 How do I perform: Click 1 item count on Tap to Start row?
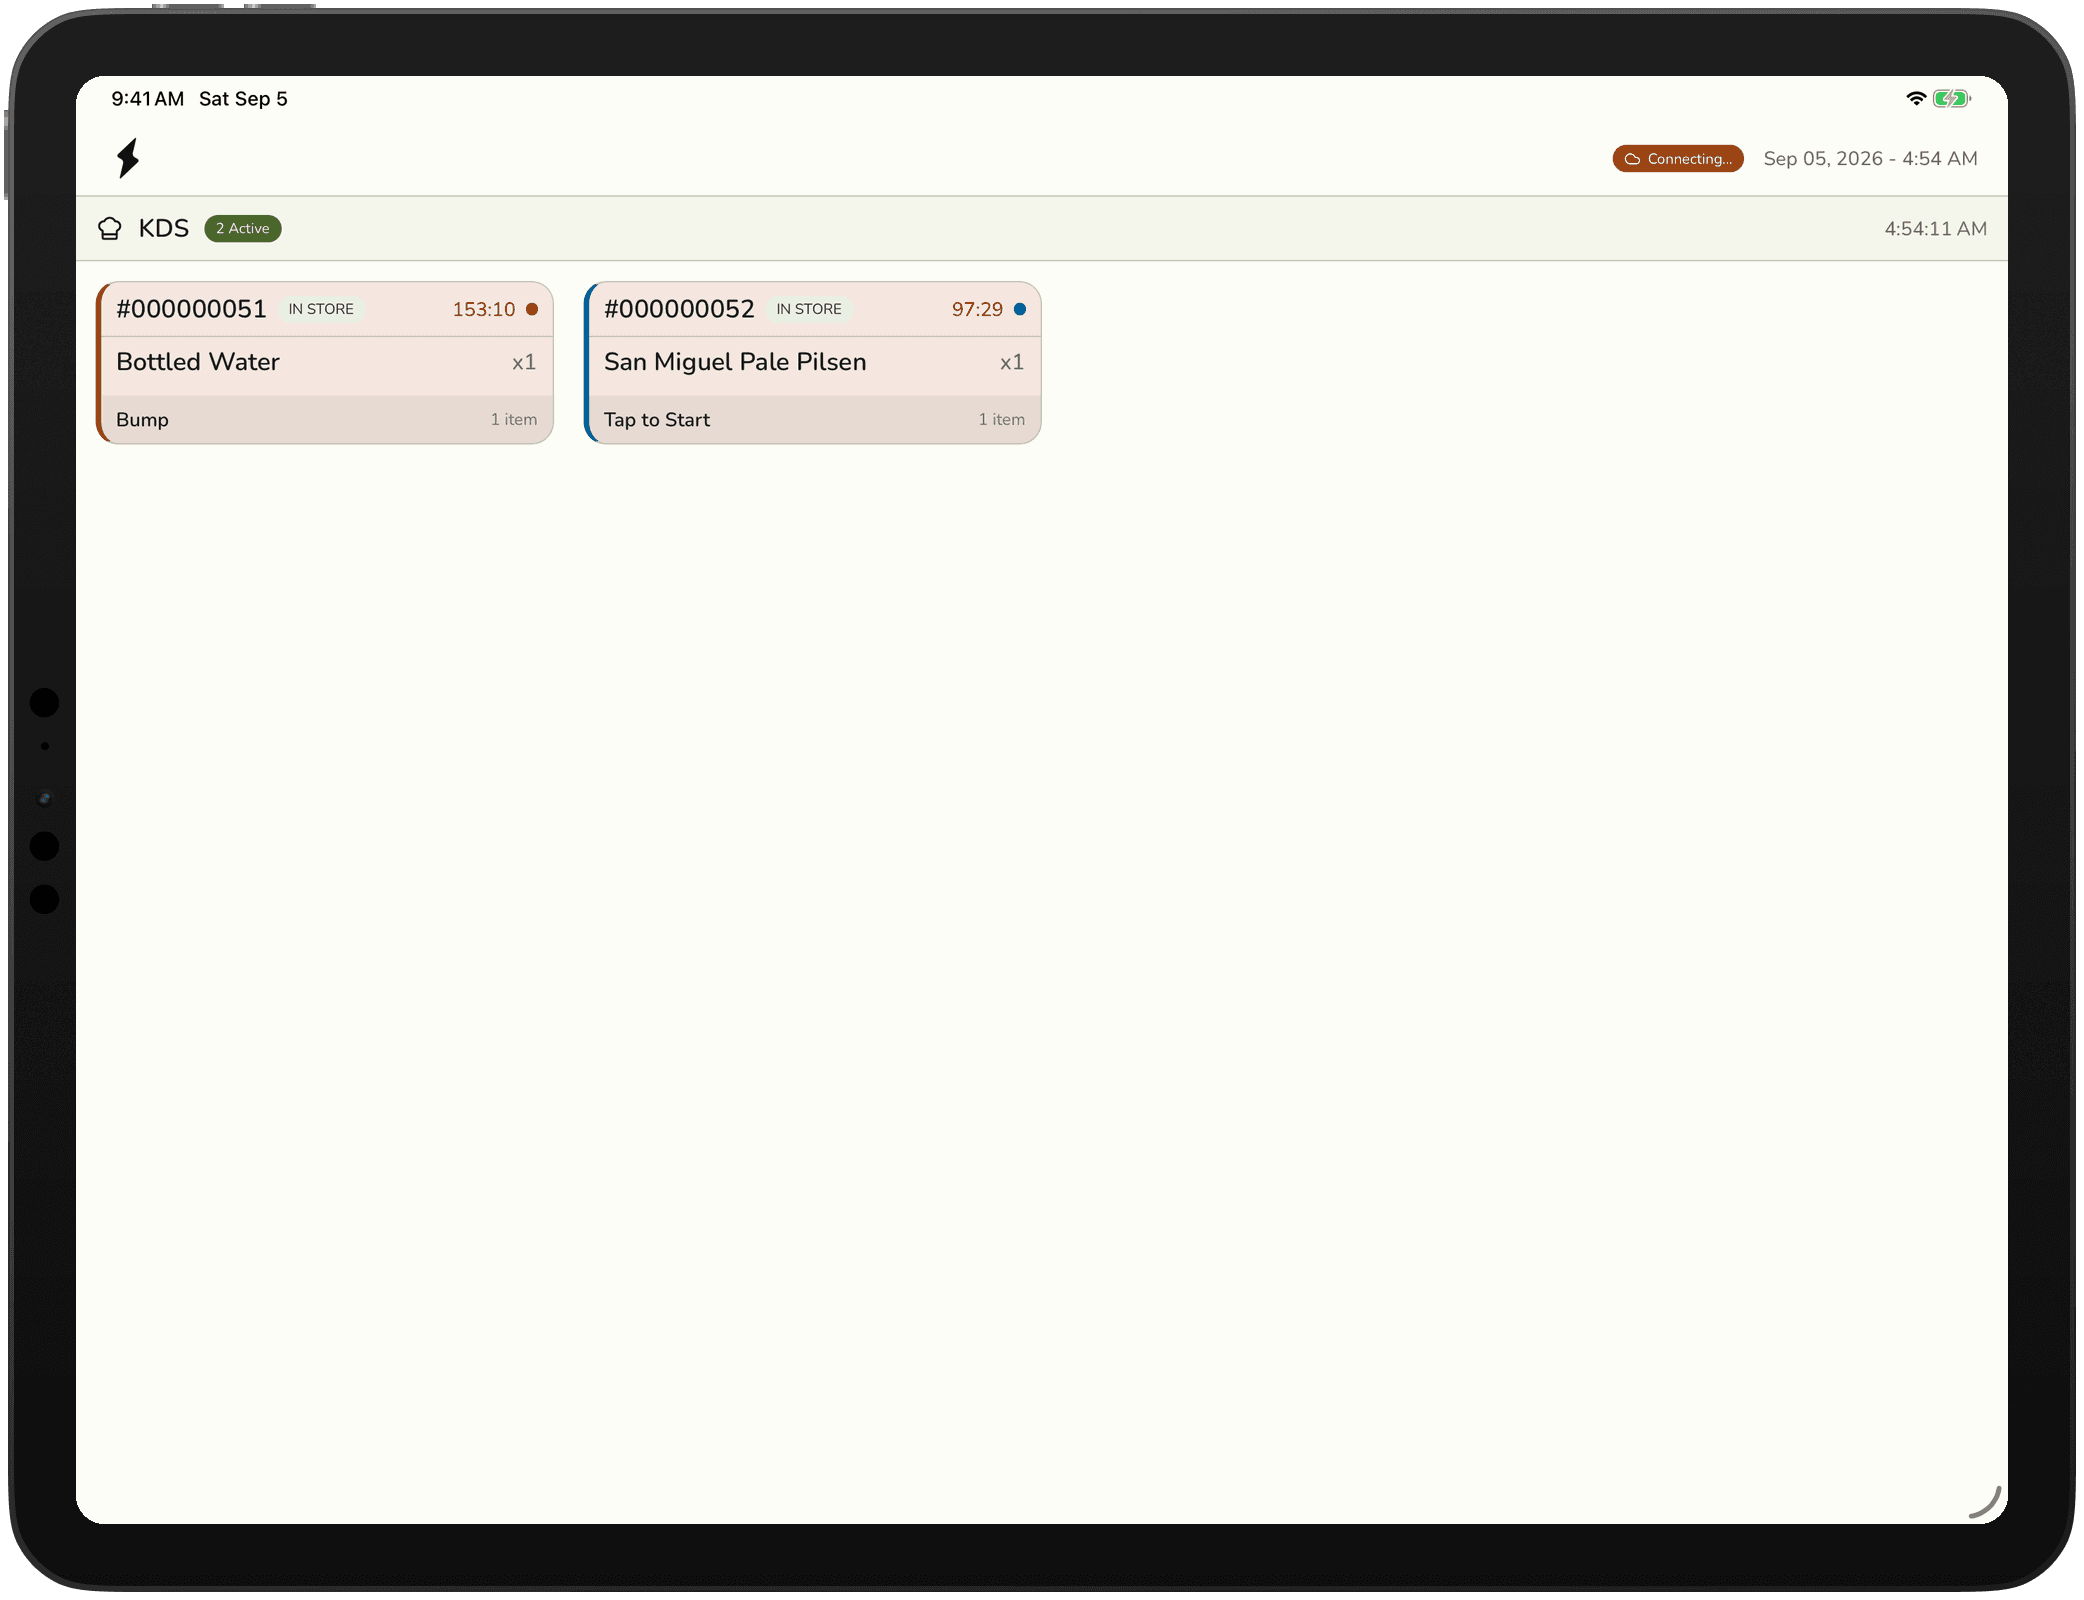[x=1002, y=420]
